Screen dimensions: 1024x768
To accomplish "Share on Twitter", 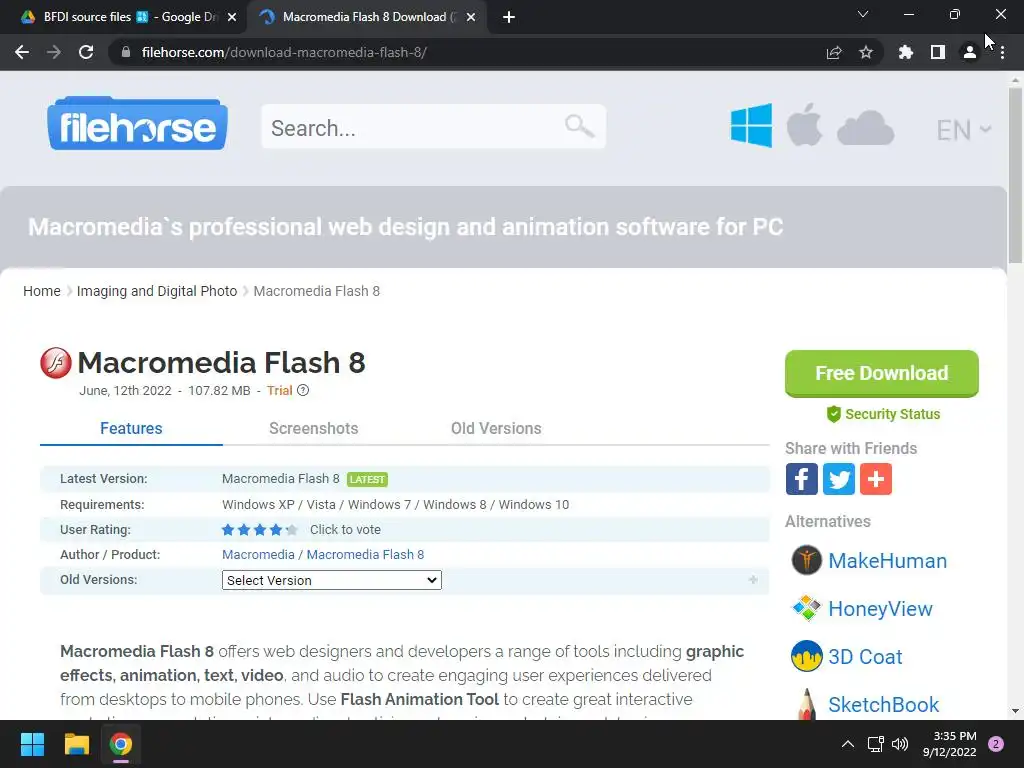I will 839,479.
